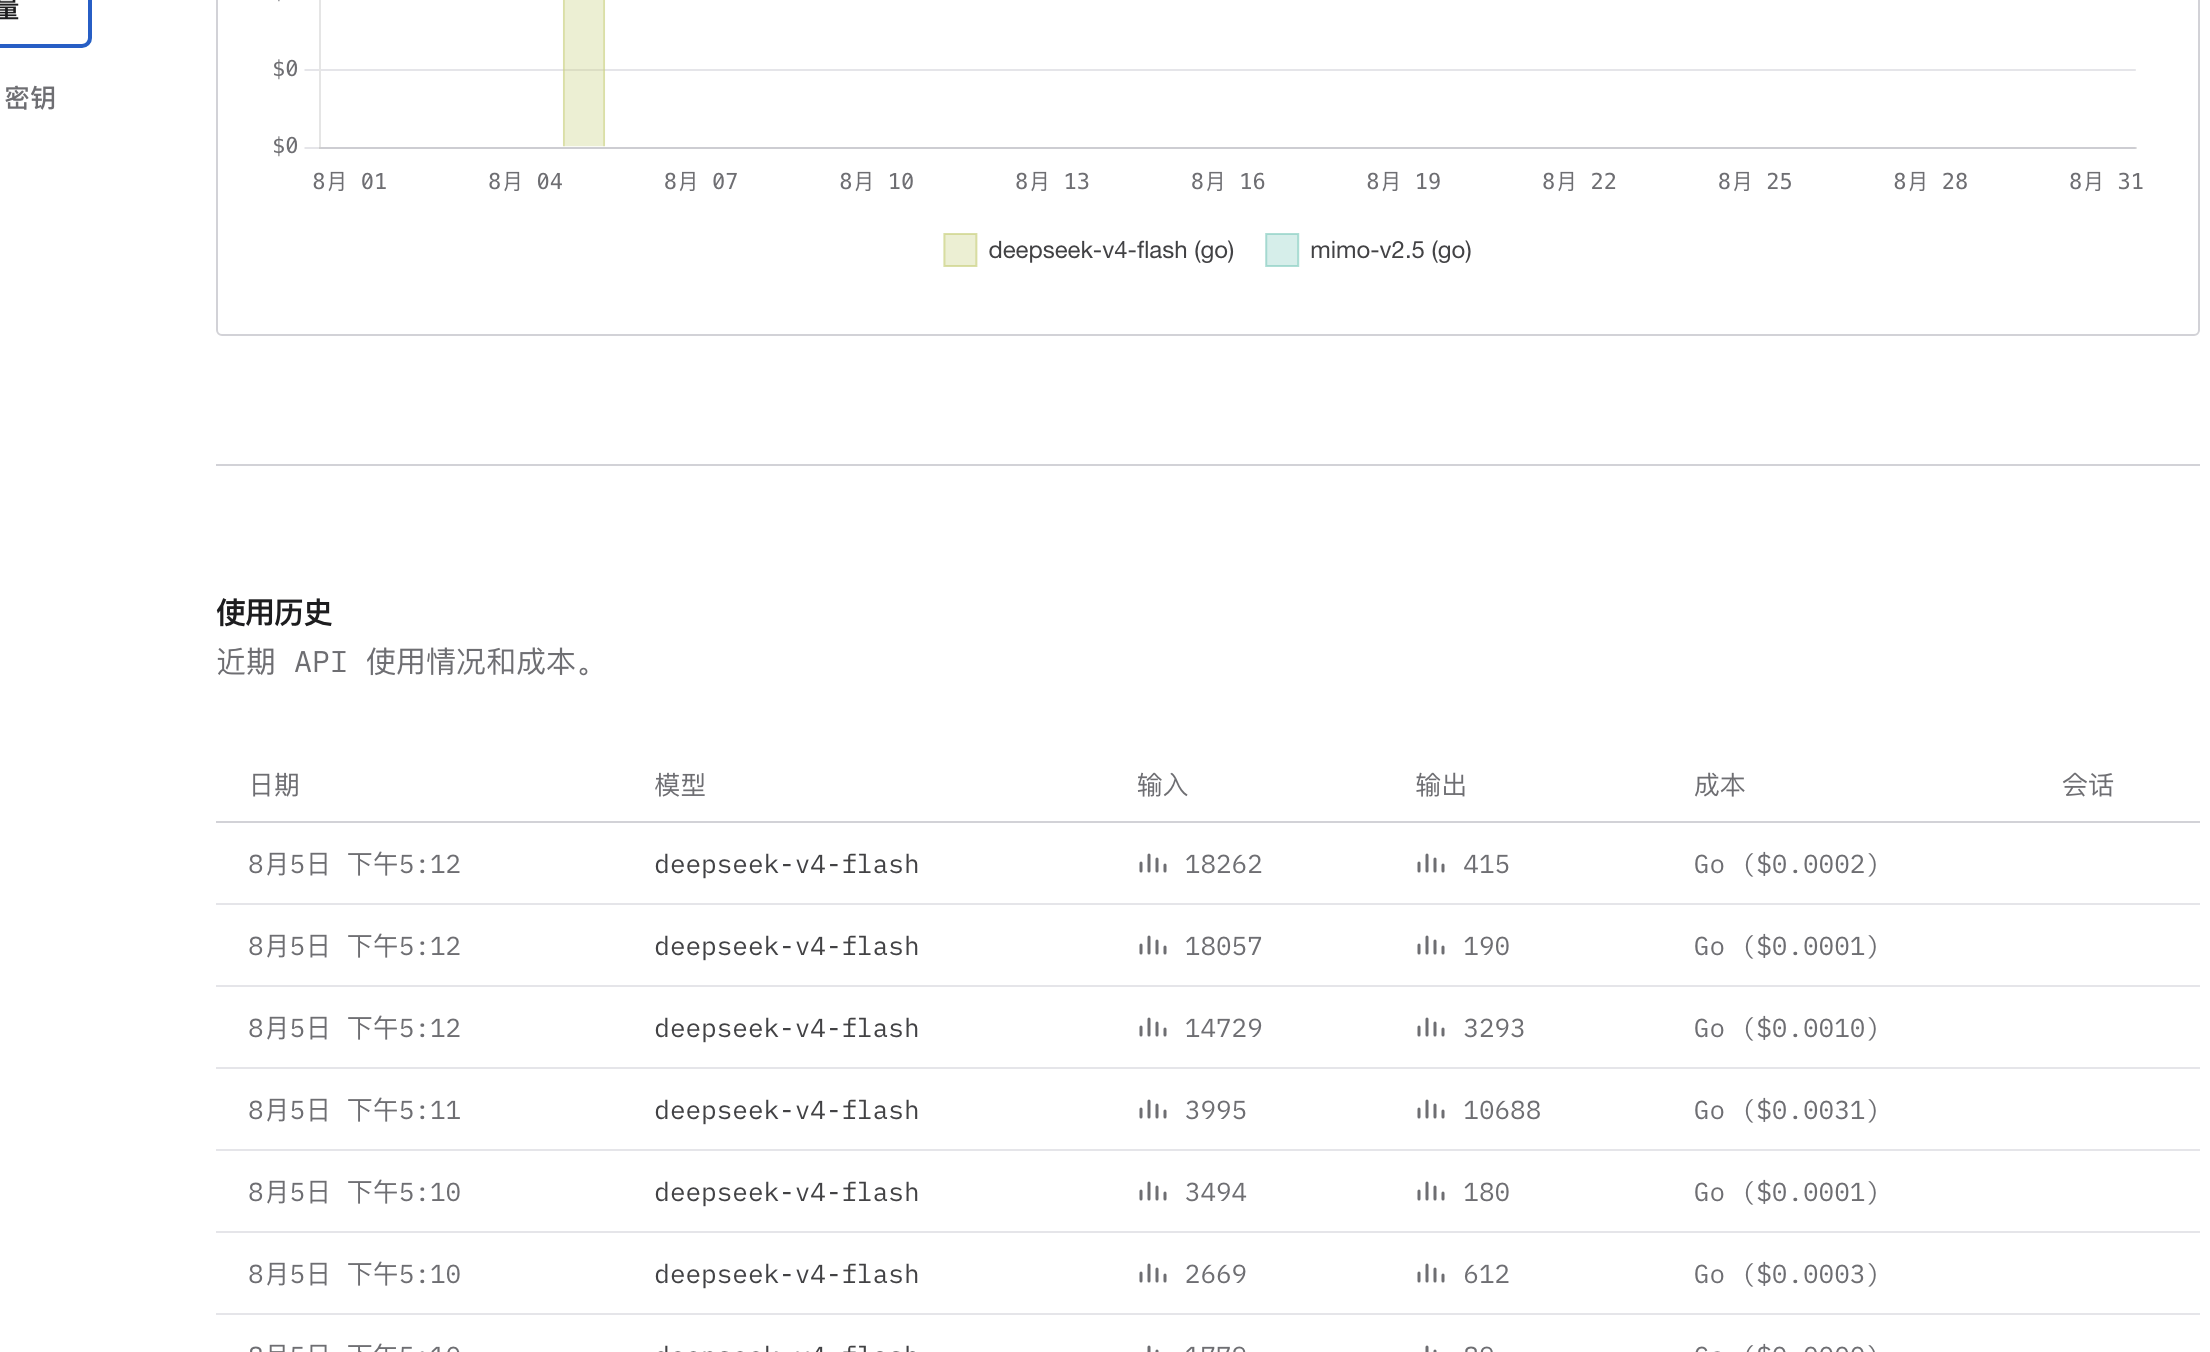Click the token icon beside output 180
This screenshot has height=1352, width=2210.
pos(1431,1192)
